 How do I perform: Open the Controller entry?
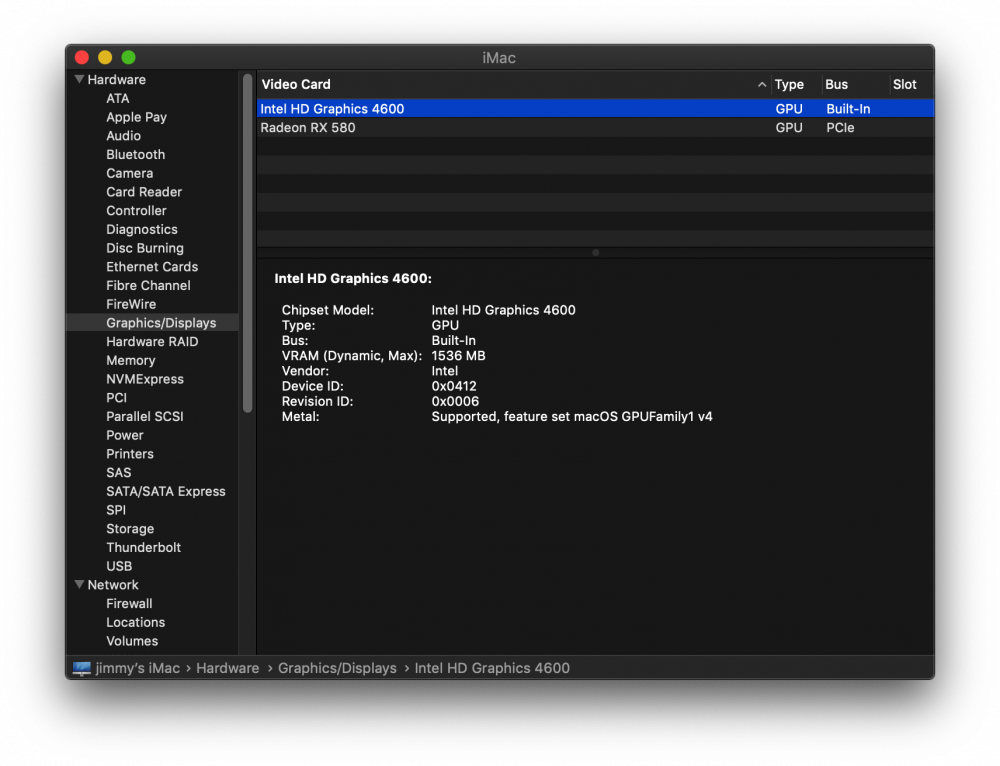[136, 210]
